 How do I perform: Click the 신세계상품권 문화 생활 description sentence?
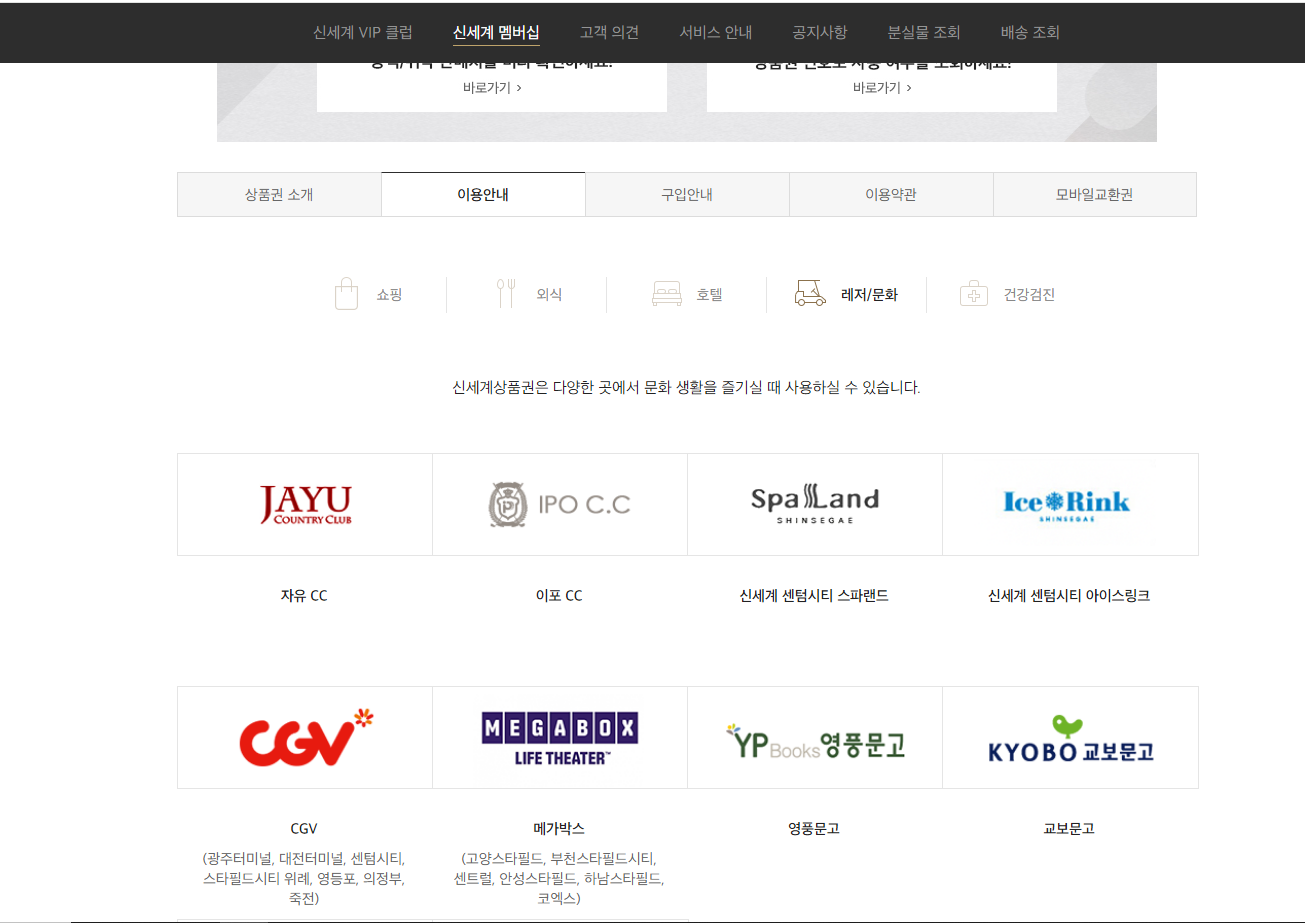pos(686,387)
